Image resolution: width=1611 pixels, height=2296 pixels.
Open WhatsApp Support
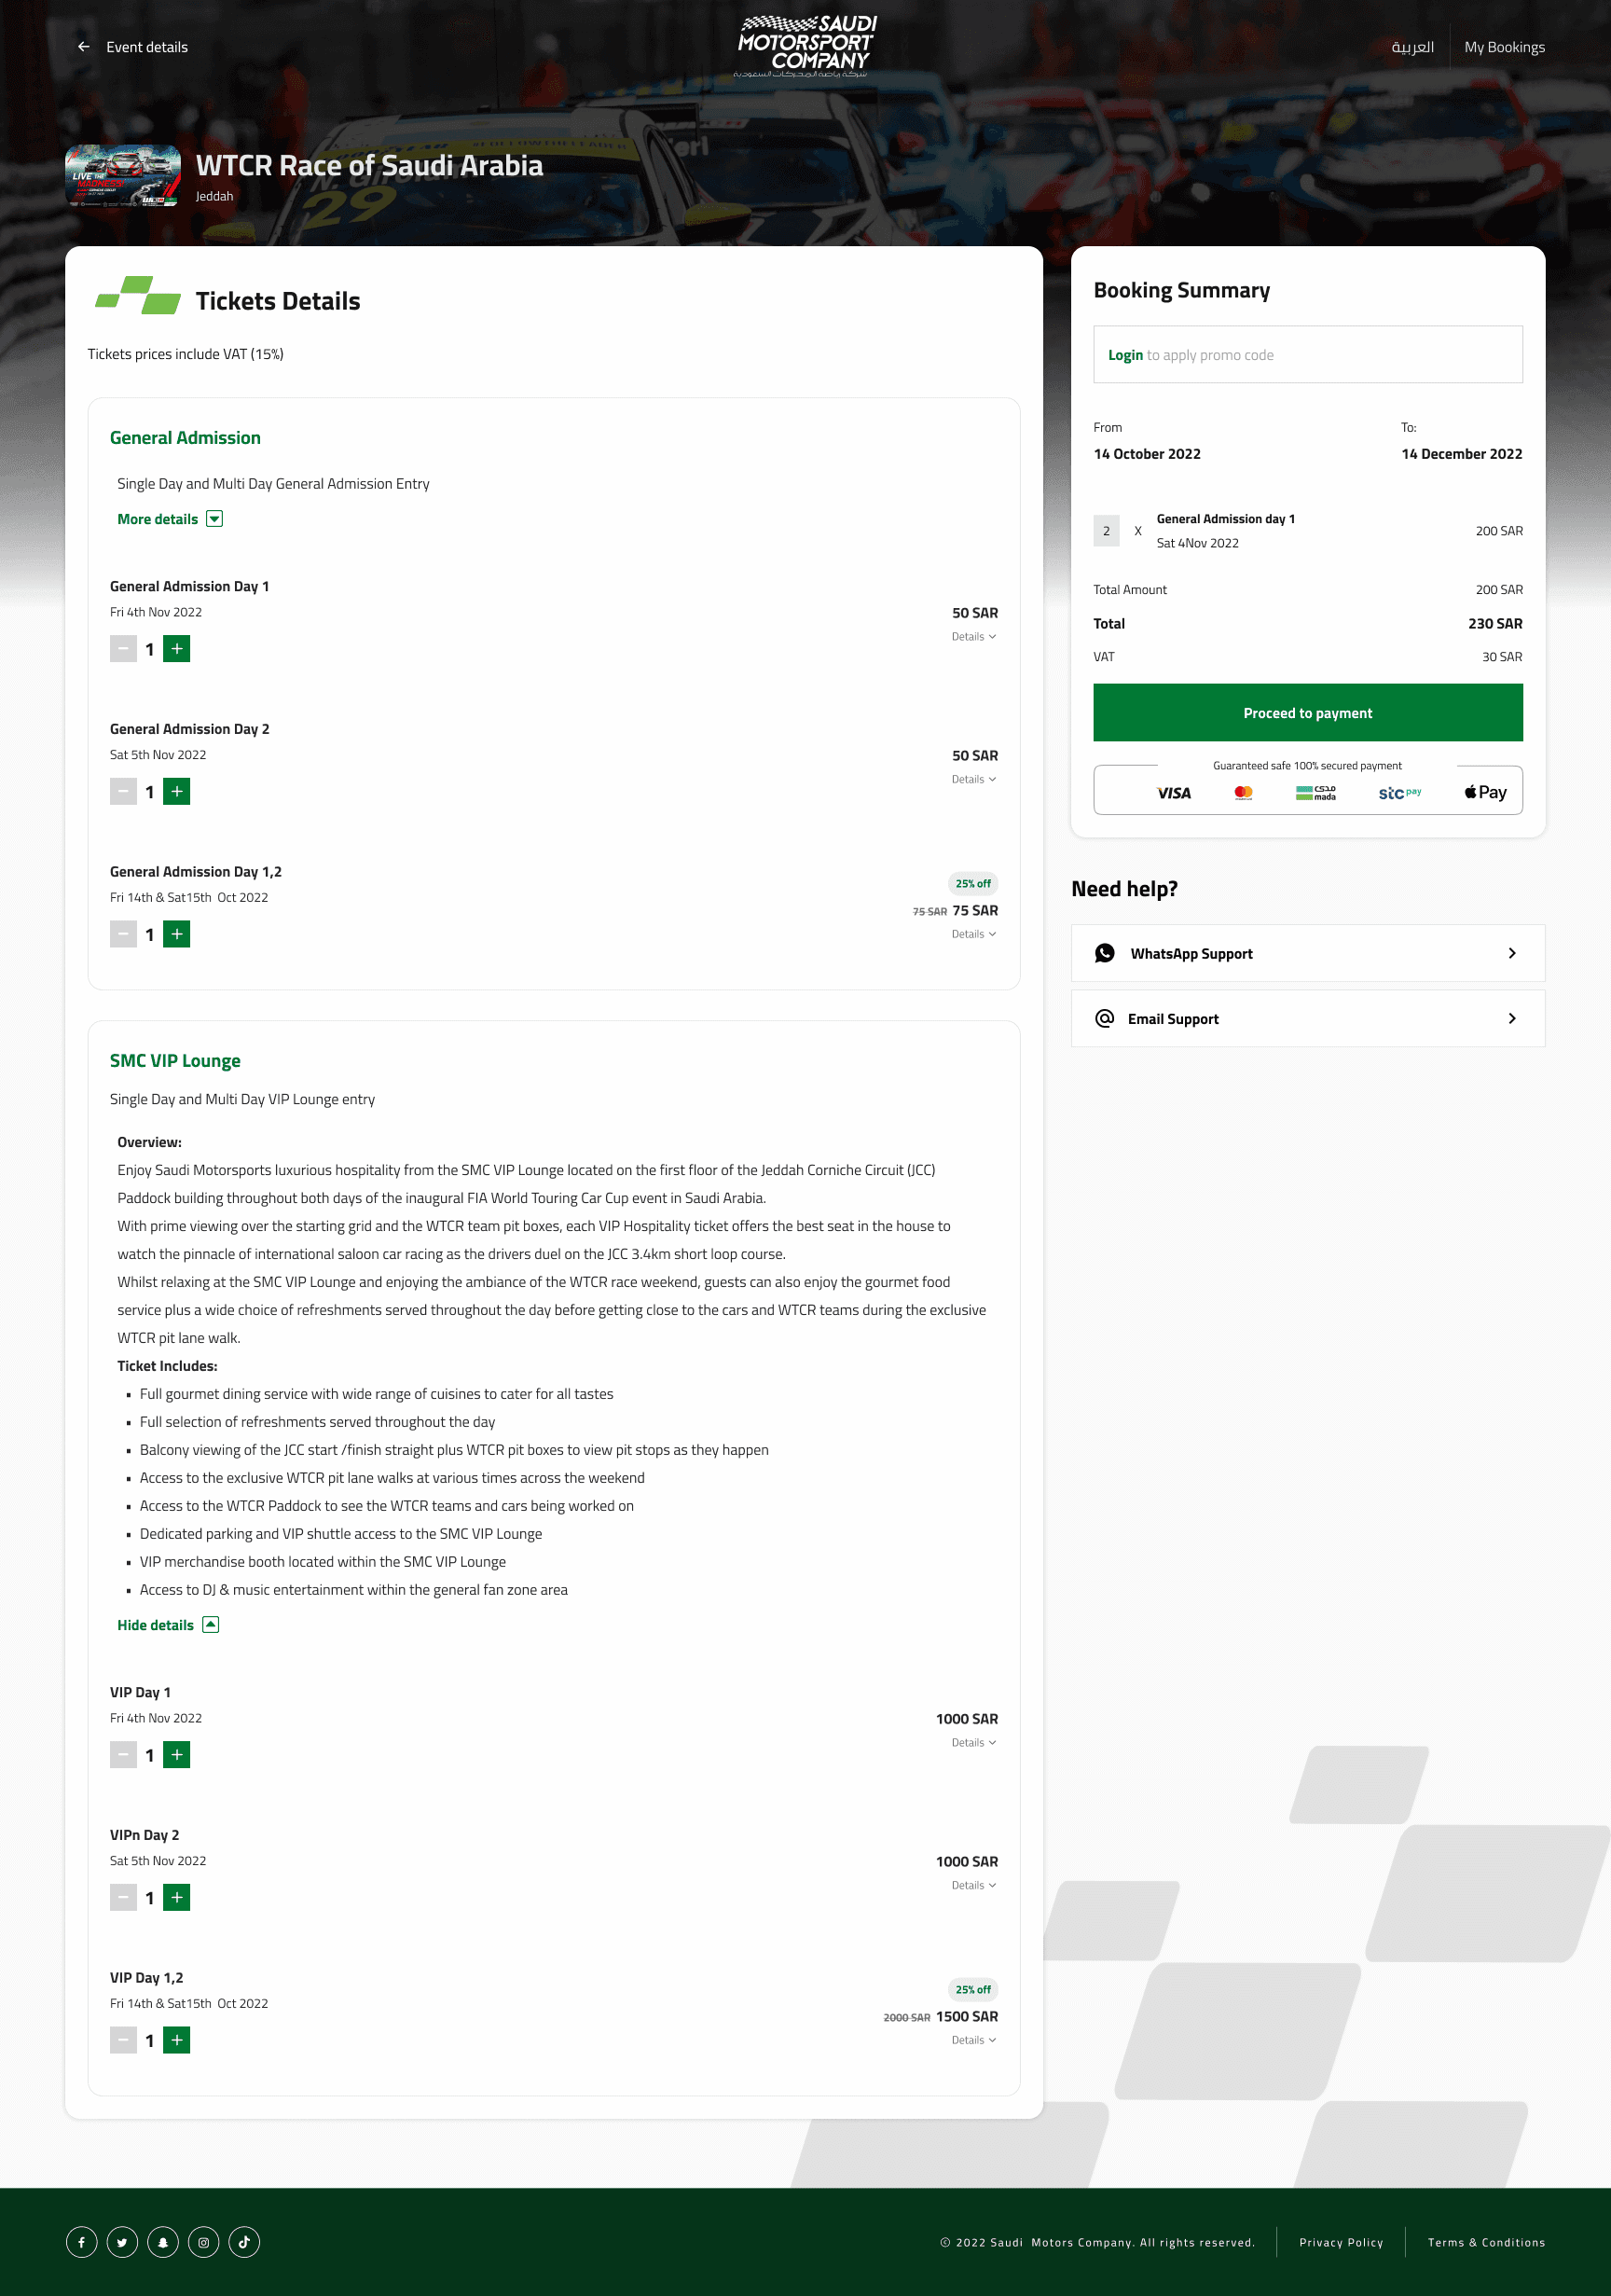[x=1308, y=953]
